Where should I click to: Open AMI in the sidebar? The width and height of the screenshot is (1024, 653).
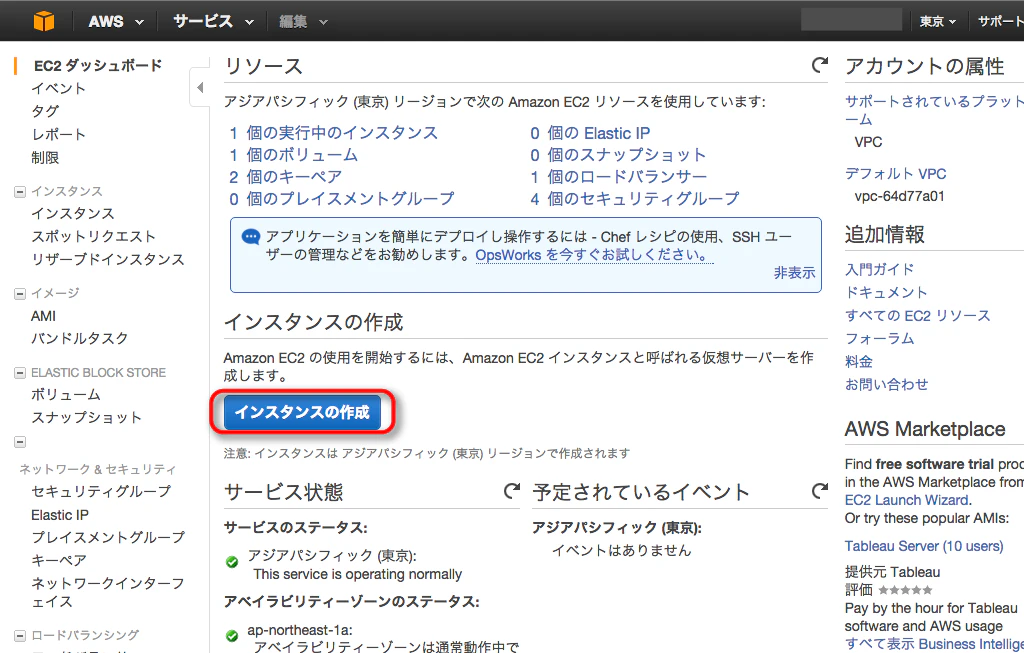point(44,316)
